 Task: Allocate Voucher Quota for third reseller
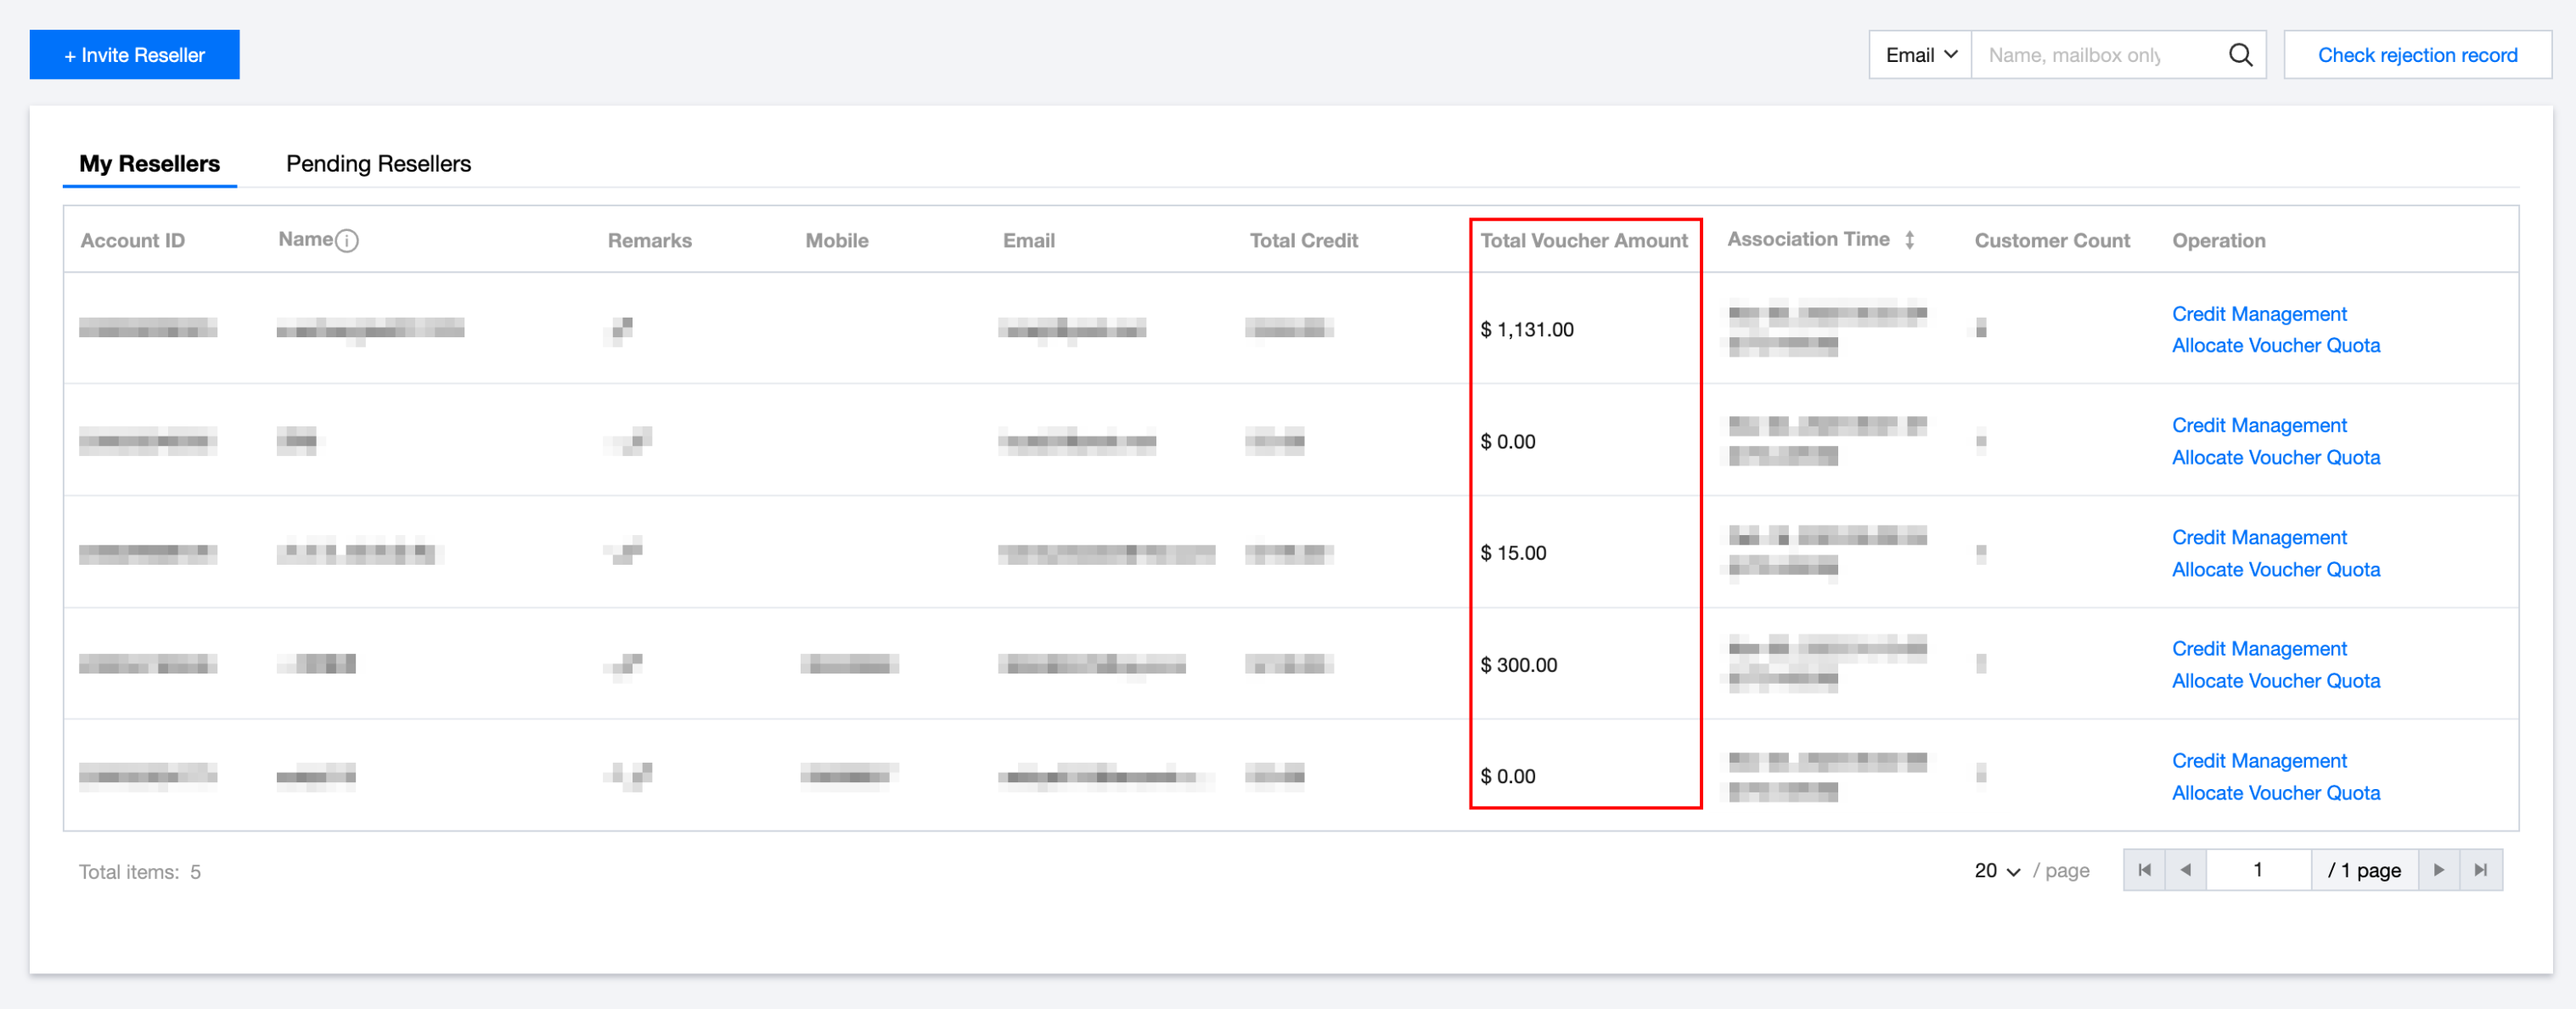[x=2275, y=569]
